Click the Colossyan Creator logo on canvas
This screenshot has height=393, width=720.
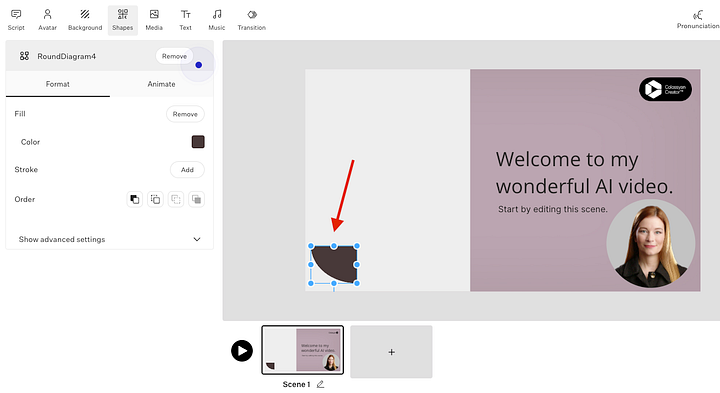point(665,89)
